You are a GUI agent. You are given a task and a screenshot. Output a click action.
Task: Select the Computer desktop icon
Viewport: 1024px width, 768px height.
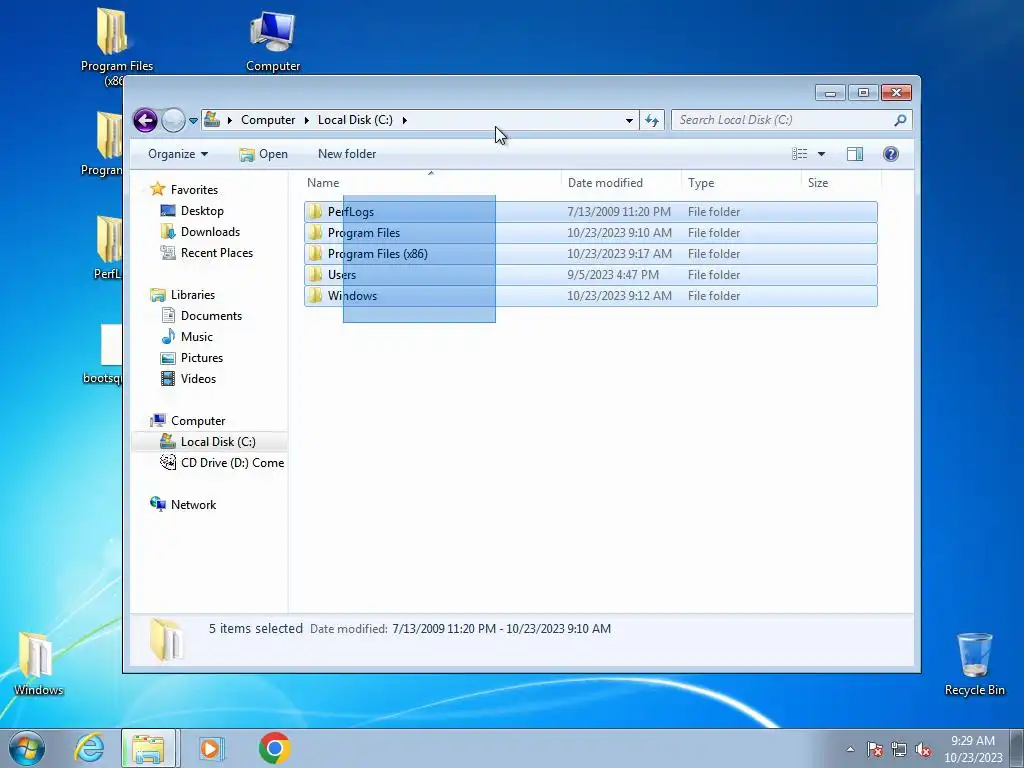(273, 40)
